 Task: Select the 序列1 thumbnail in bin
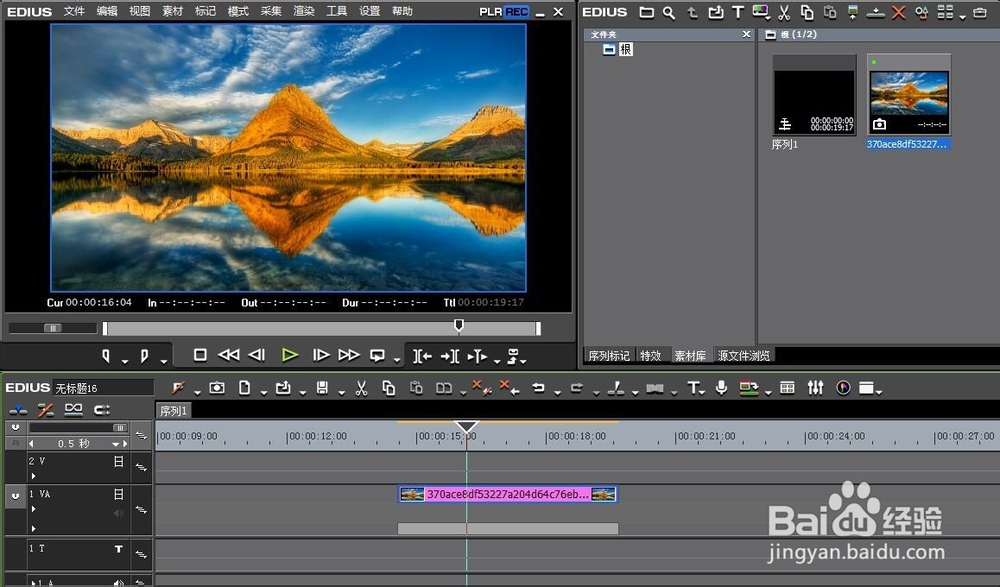814,94
